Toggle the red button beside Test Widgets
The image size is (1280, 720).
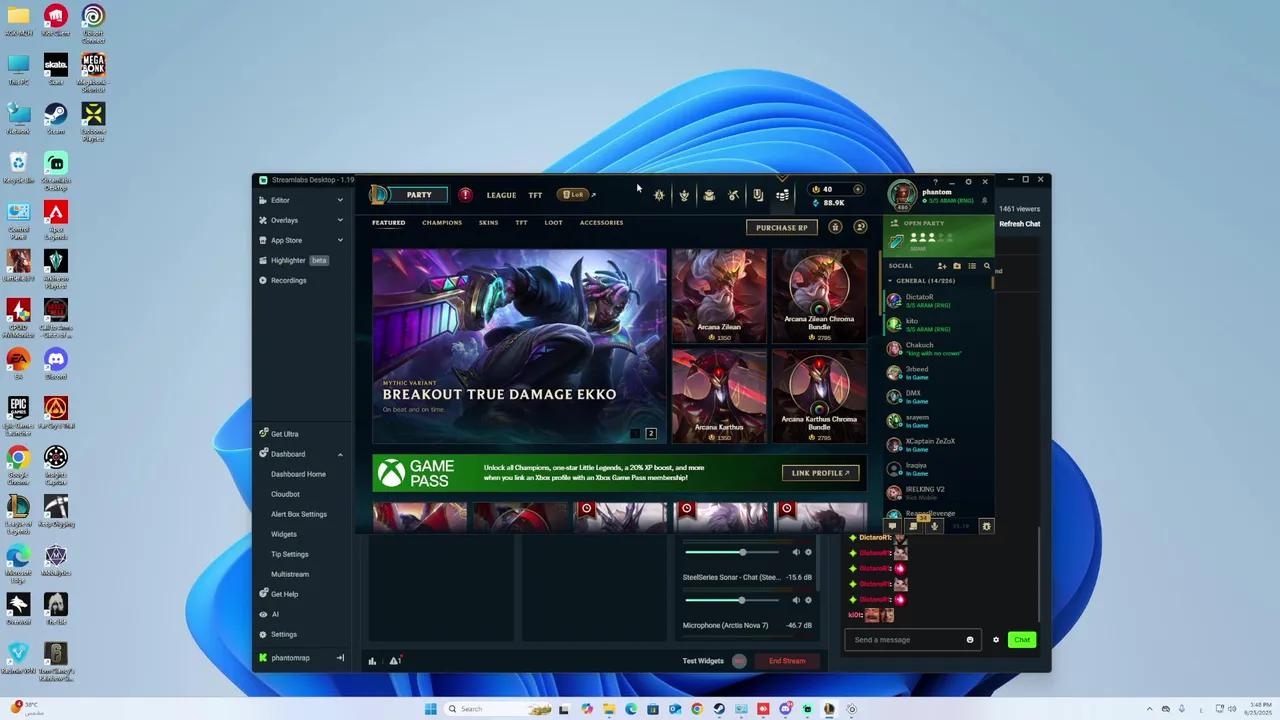[x=739, y=661]
